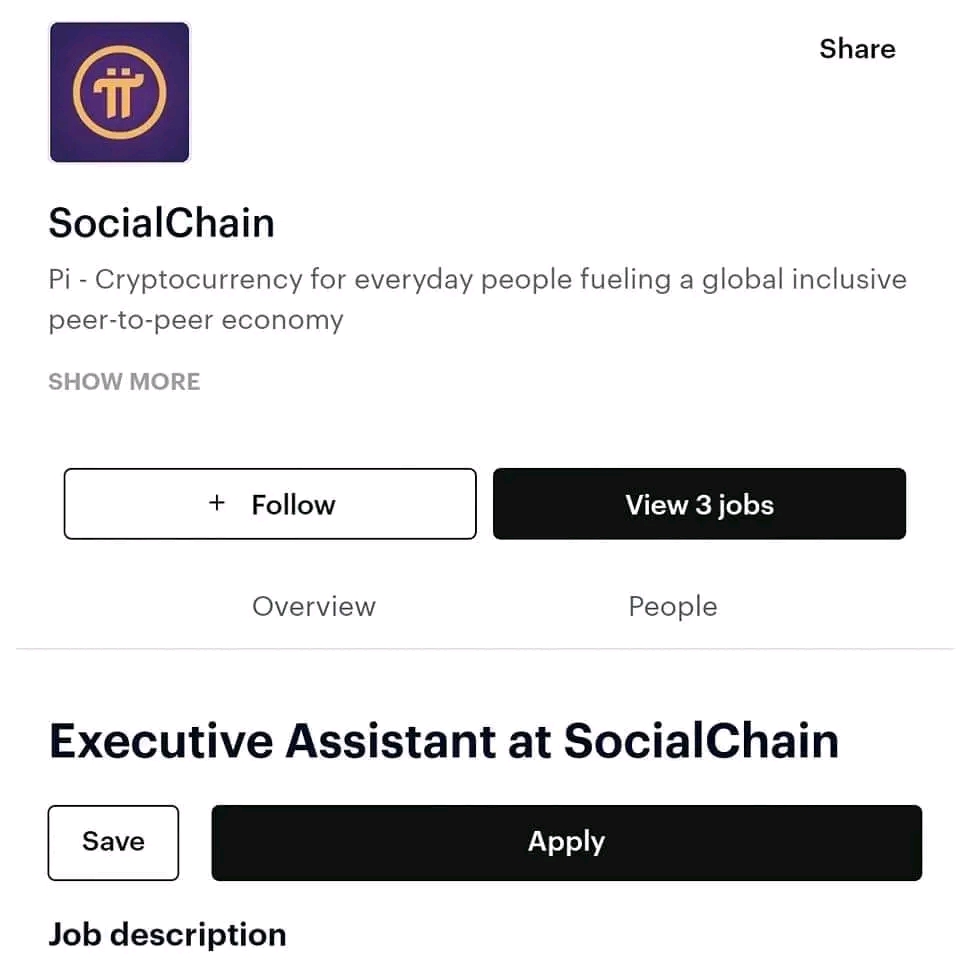
Task: Click the plus icon on Follow
Action: coord(217,503)
